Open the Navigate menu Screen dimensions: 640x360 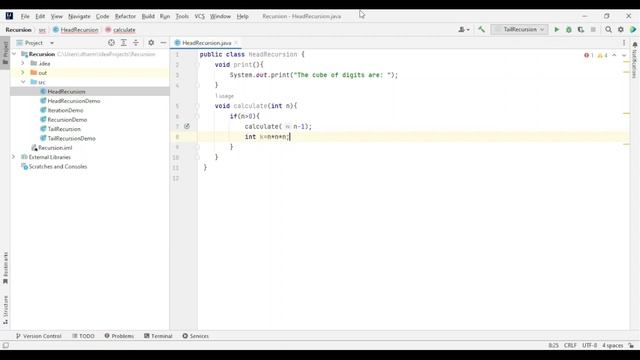[79, 16]
